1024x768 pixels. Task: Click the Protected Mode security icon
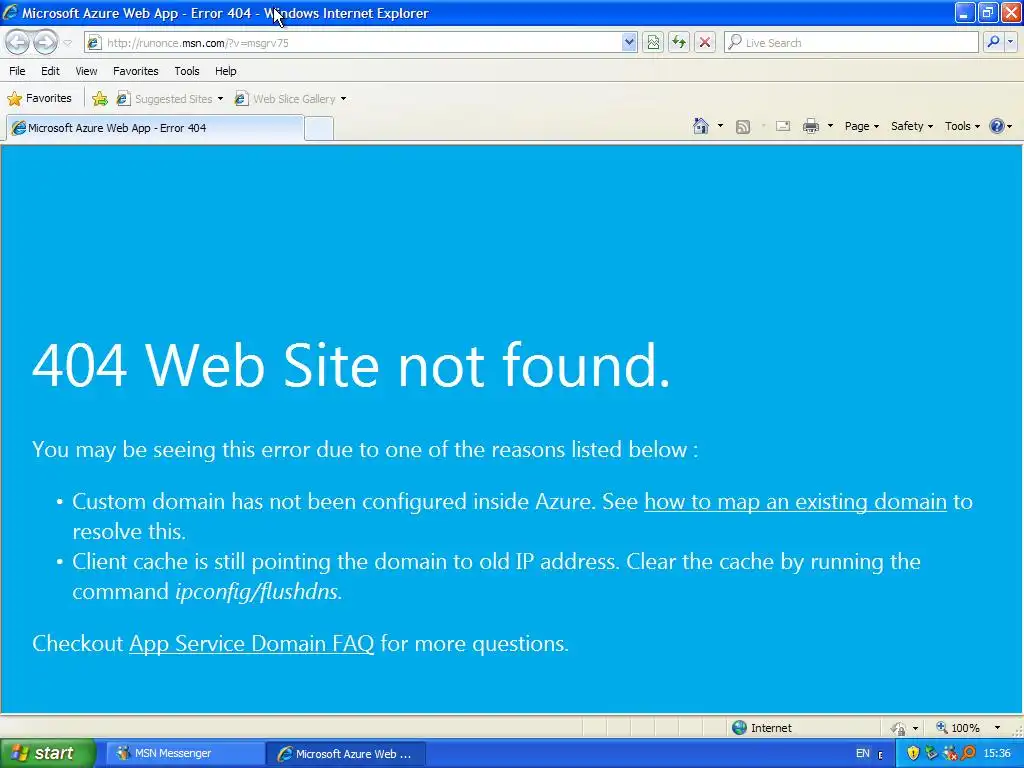click(x=899, y=728)
